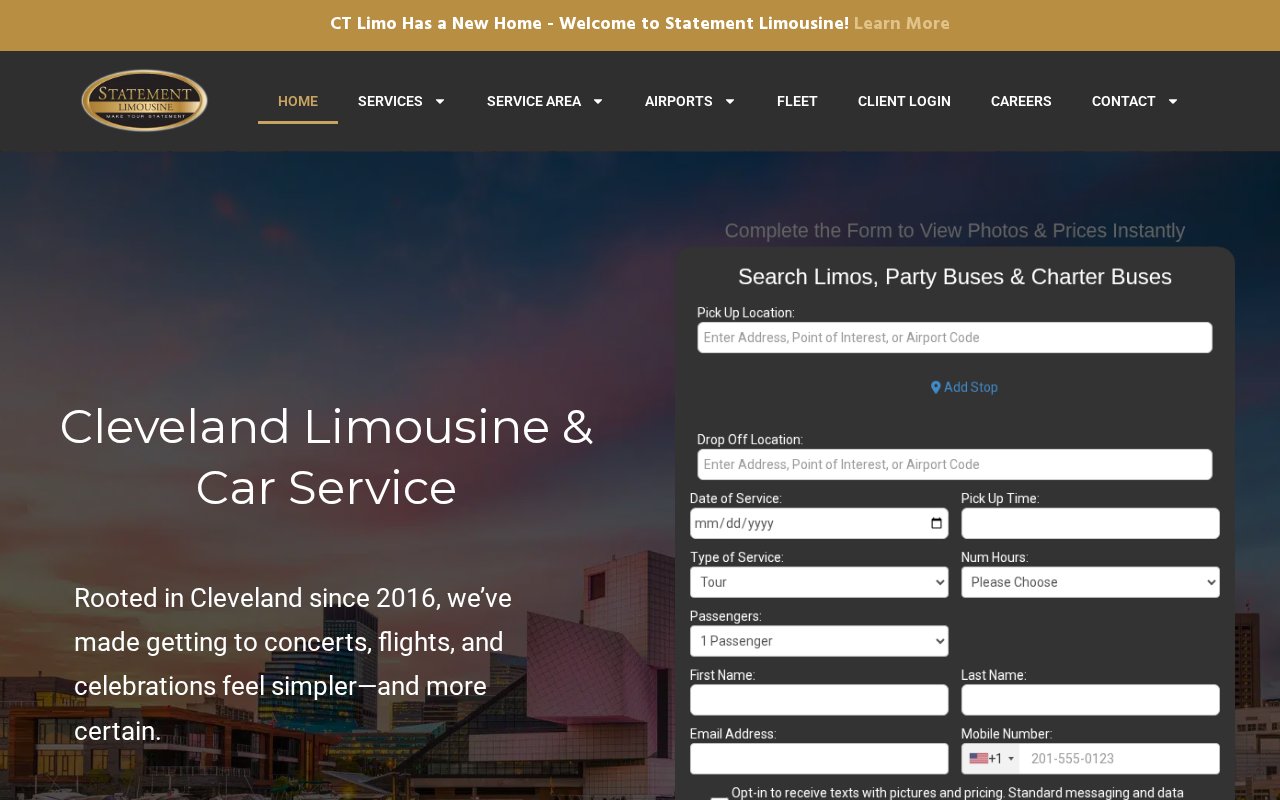
Task: Follow the Learn More banner link
Action: click(902, 24)
